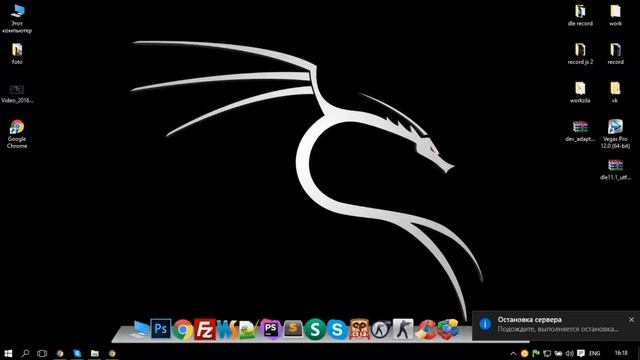
Task: Open CCleaner from the dock
Action: 425,329
